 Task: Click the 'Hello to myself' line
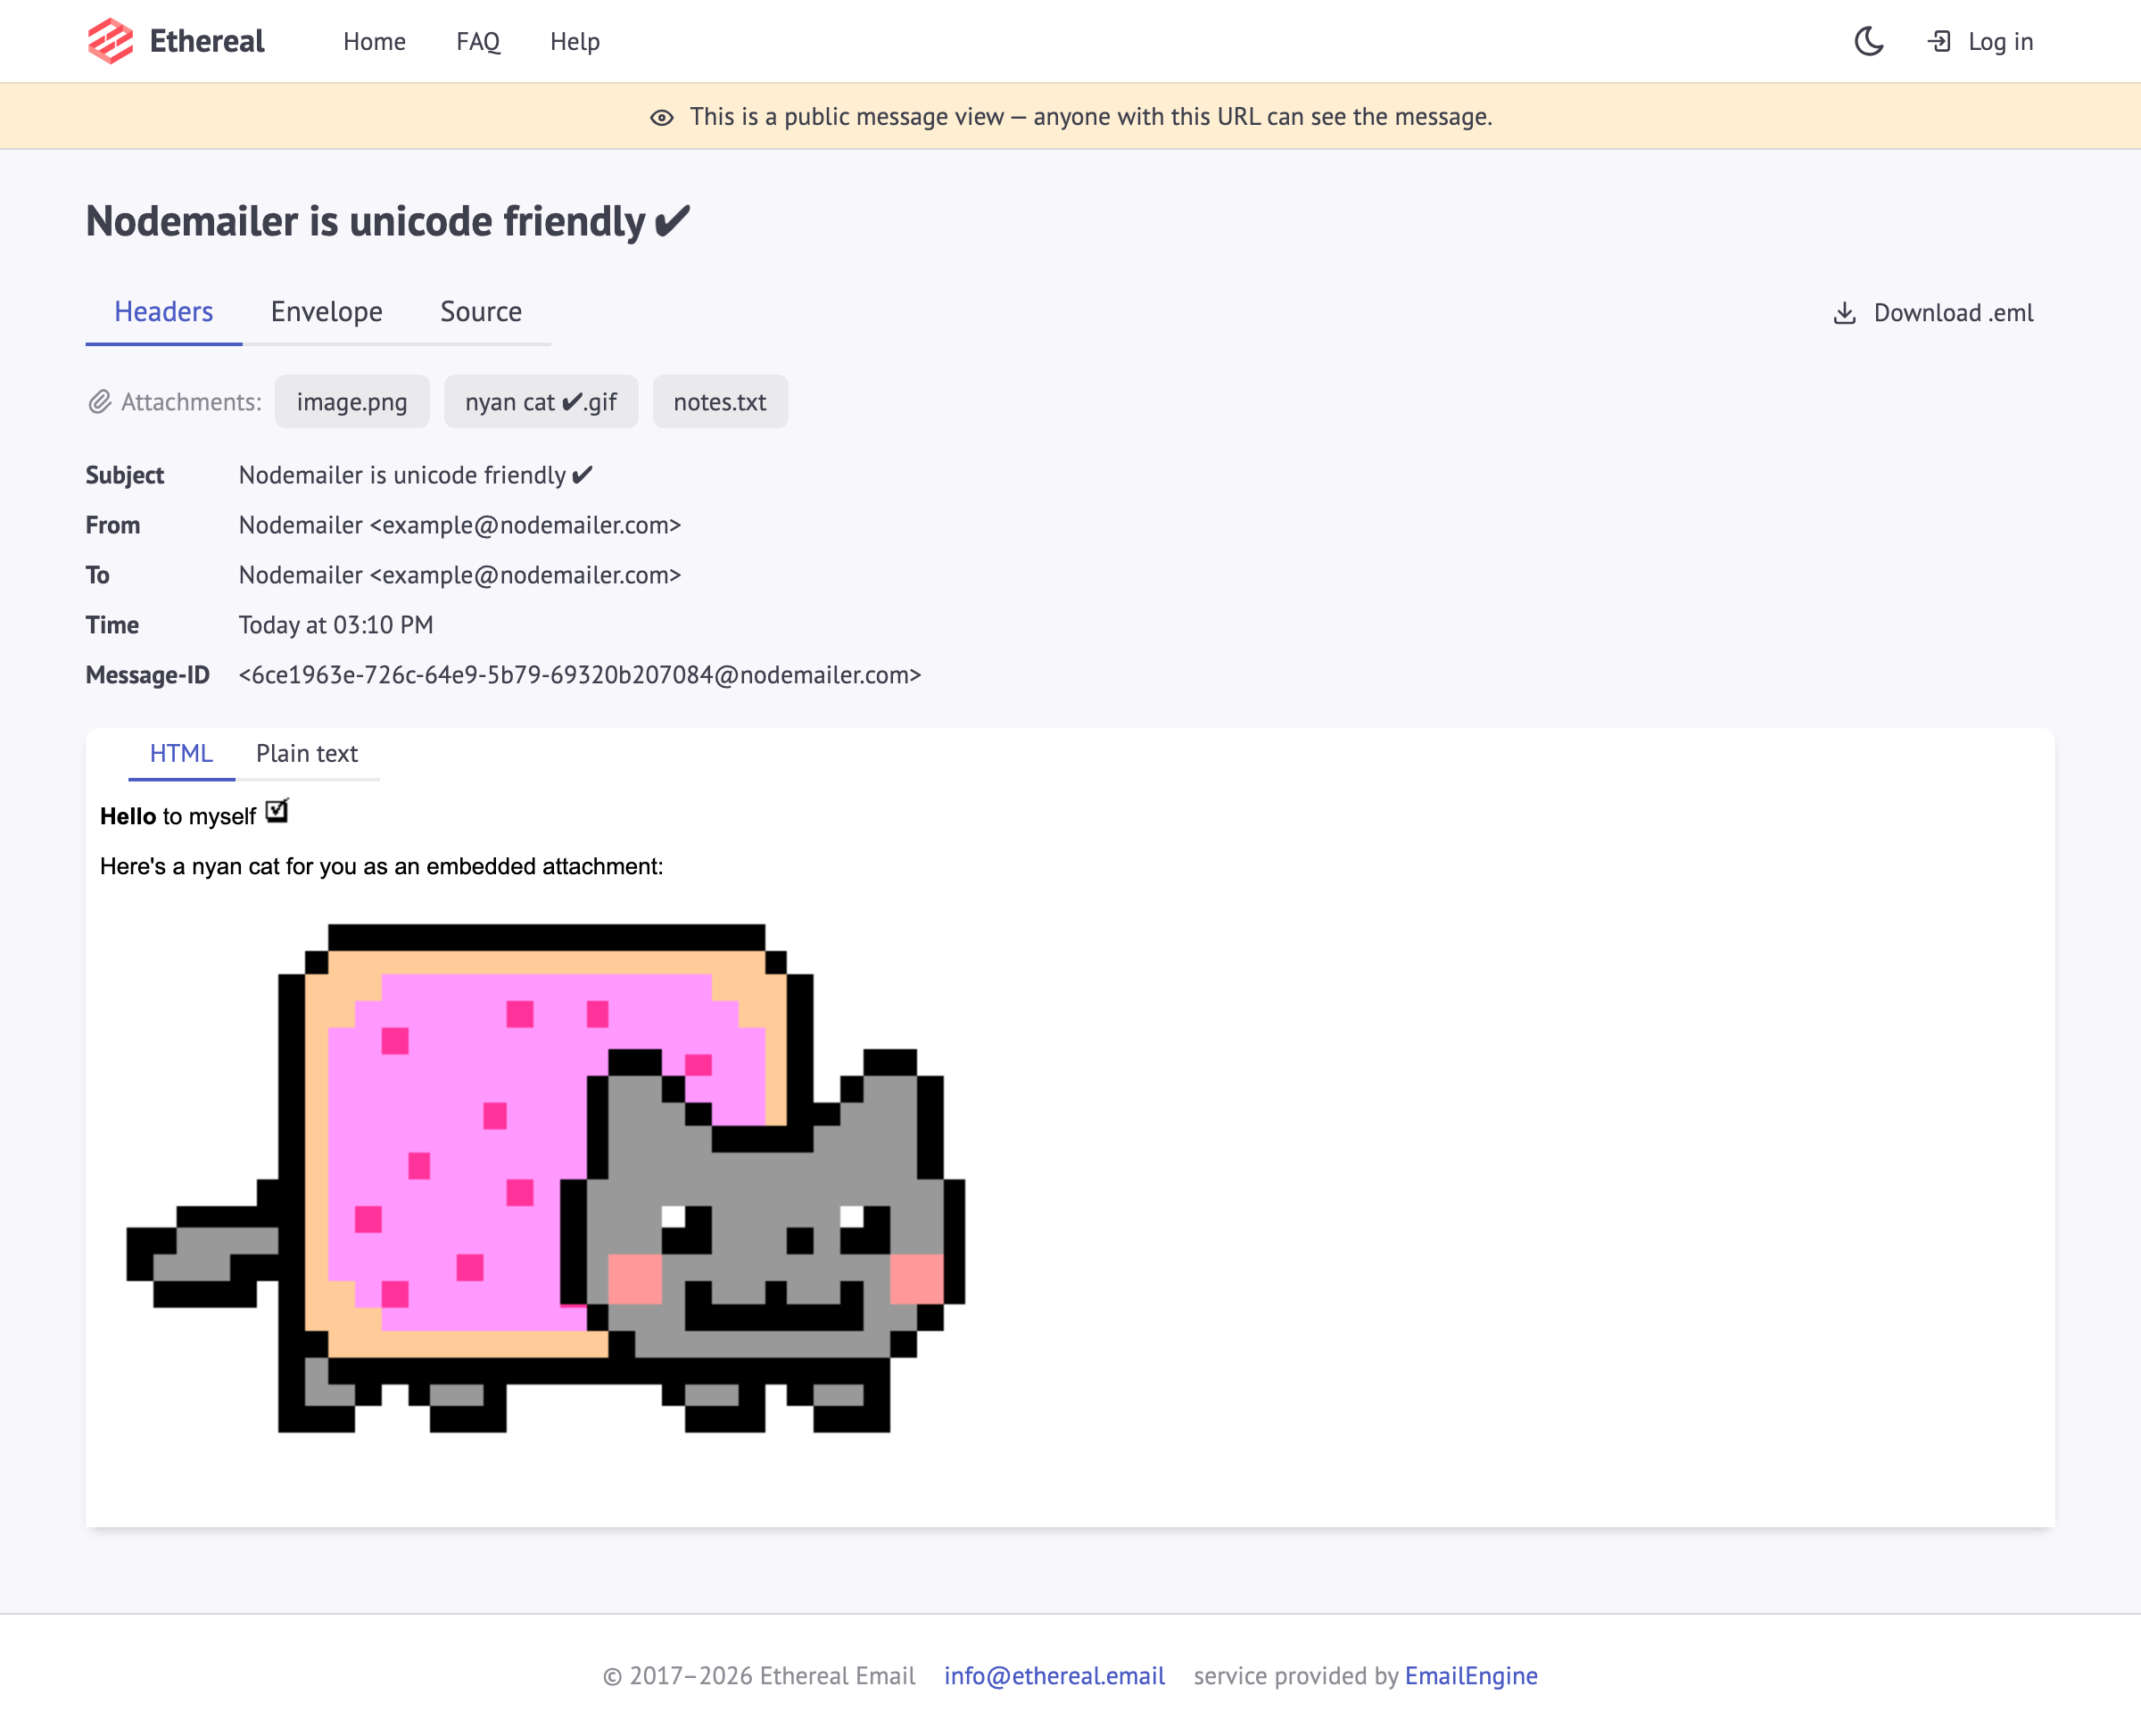[194, 815]
